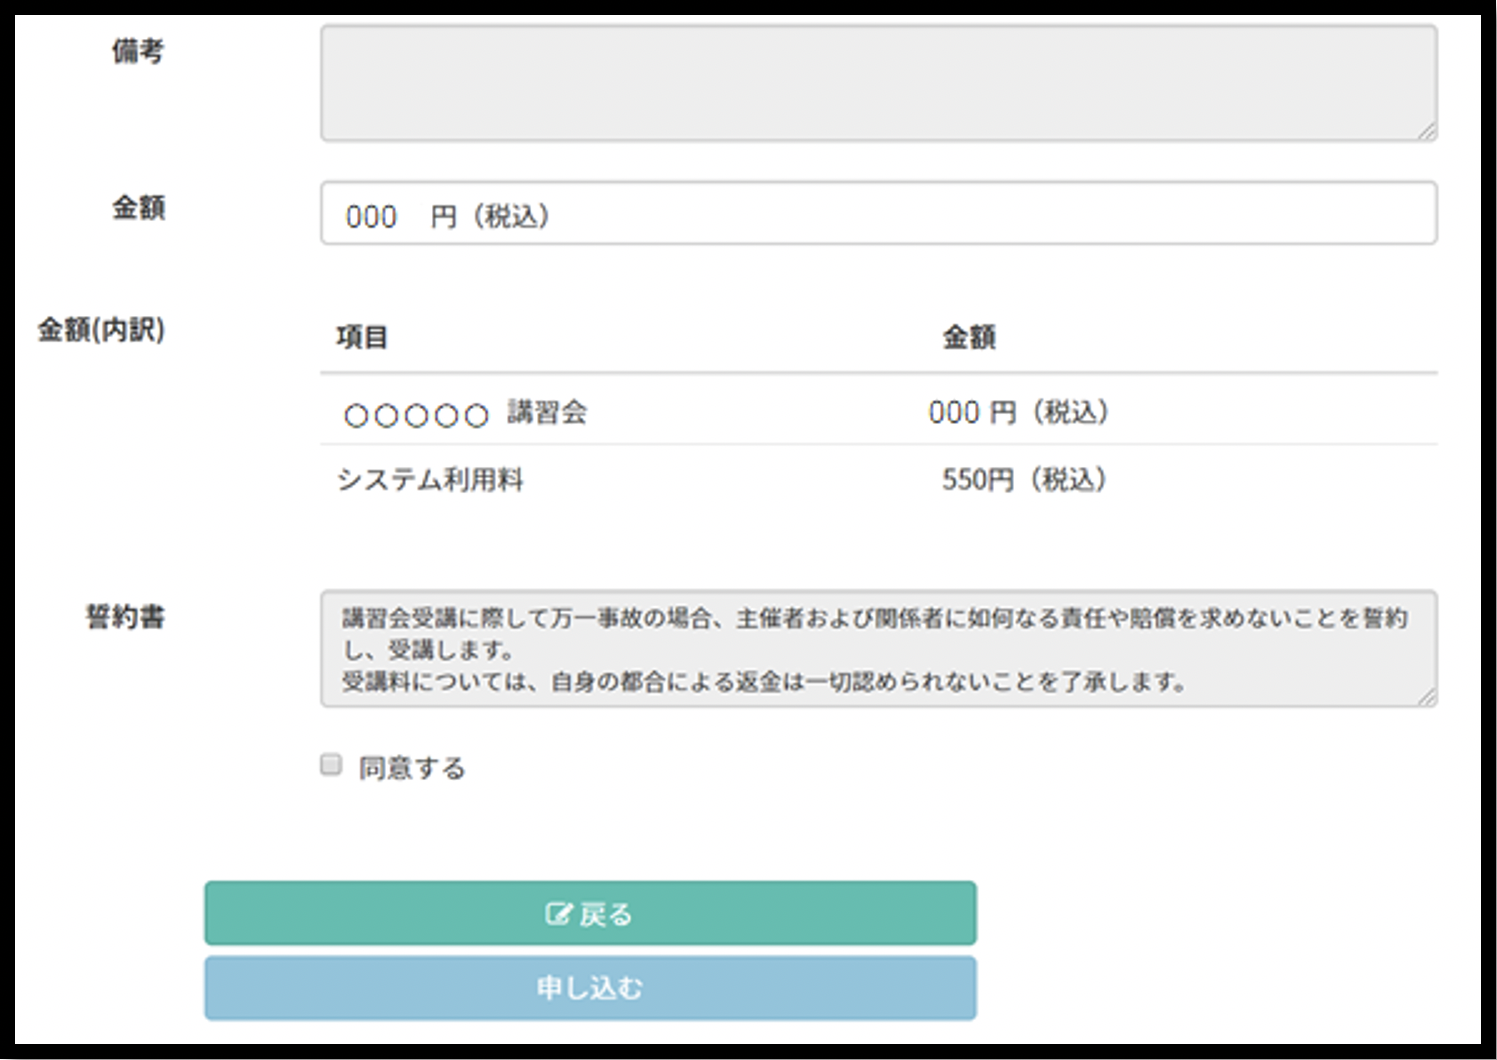Click the 誓約書 field label

pyautogui.click(x=125, y=617)
